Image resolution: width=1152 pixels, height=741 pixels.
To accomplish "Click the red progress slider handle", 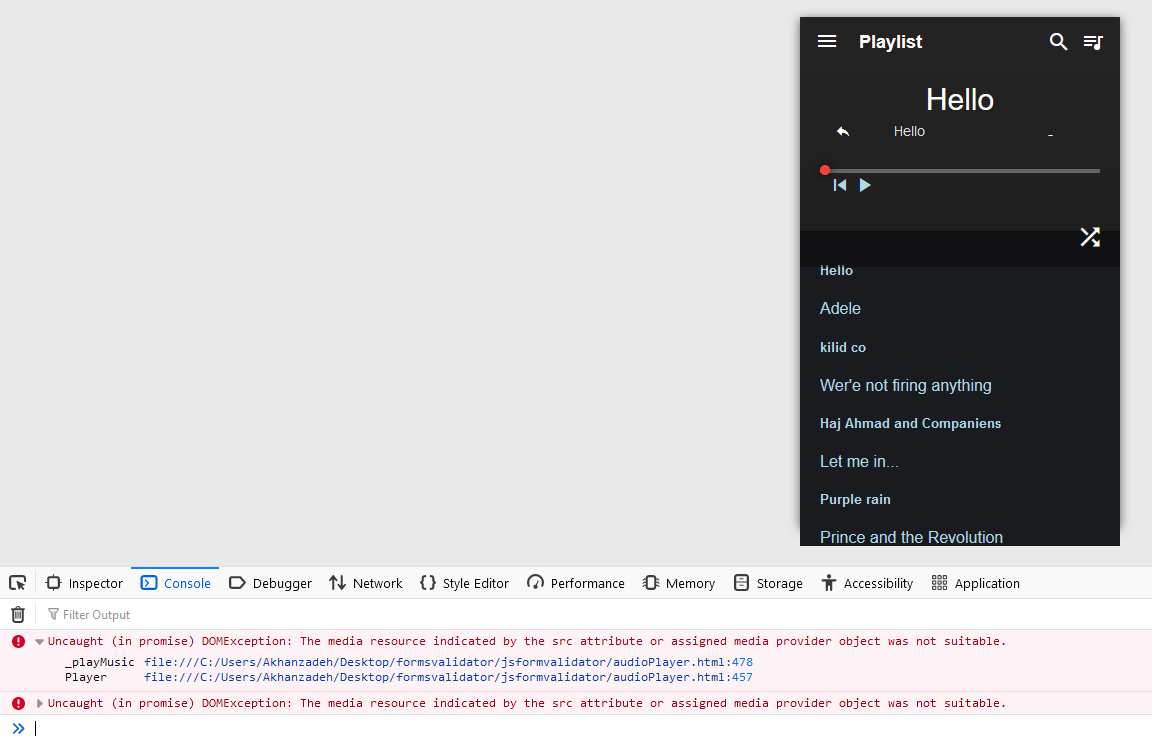I will pos(825,170).
